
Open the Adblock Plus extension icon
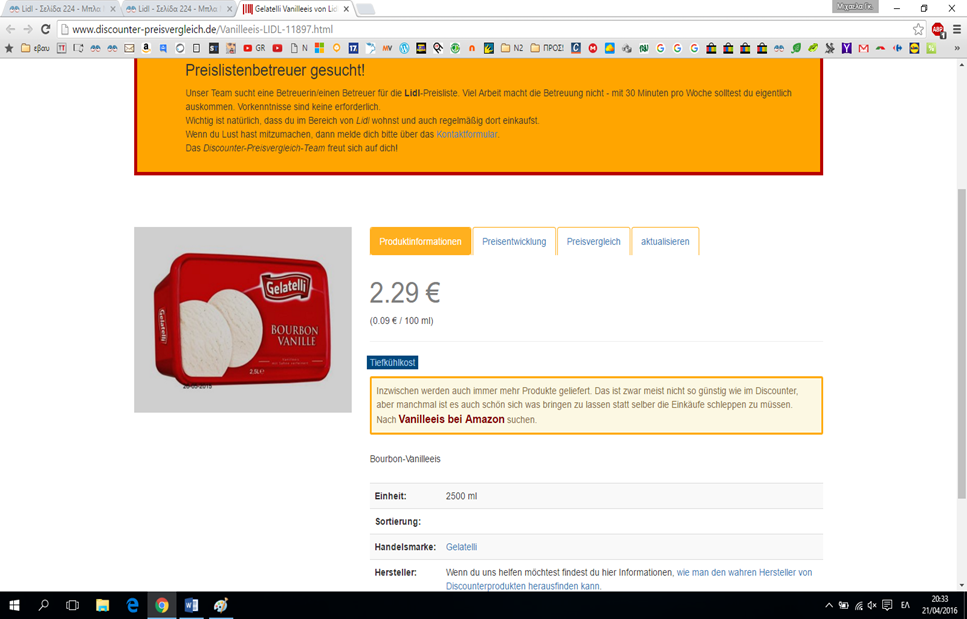click(938, 30)
